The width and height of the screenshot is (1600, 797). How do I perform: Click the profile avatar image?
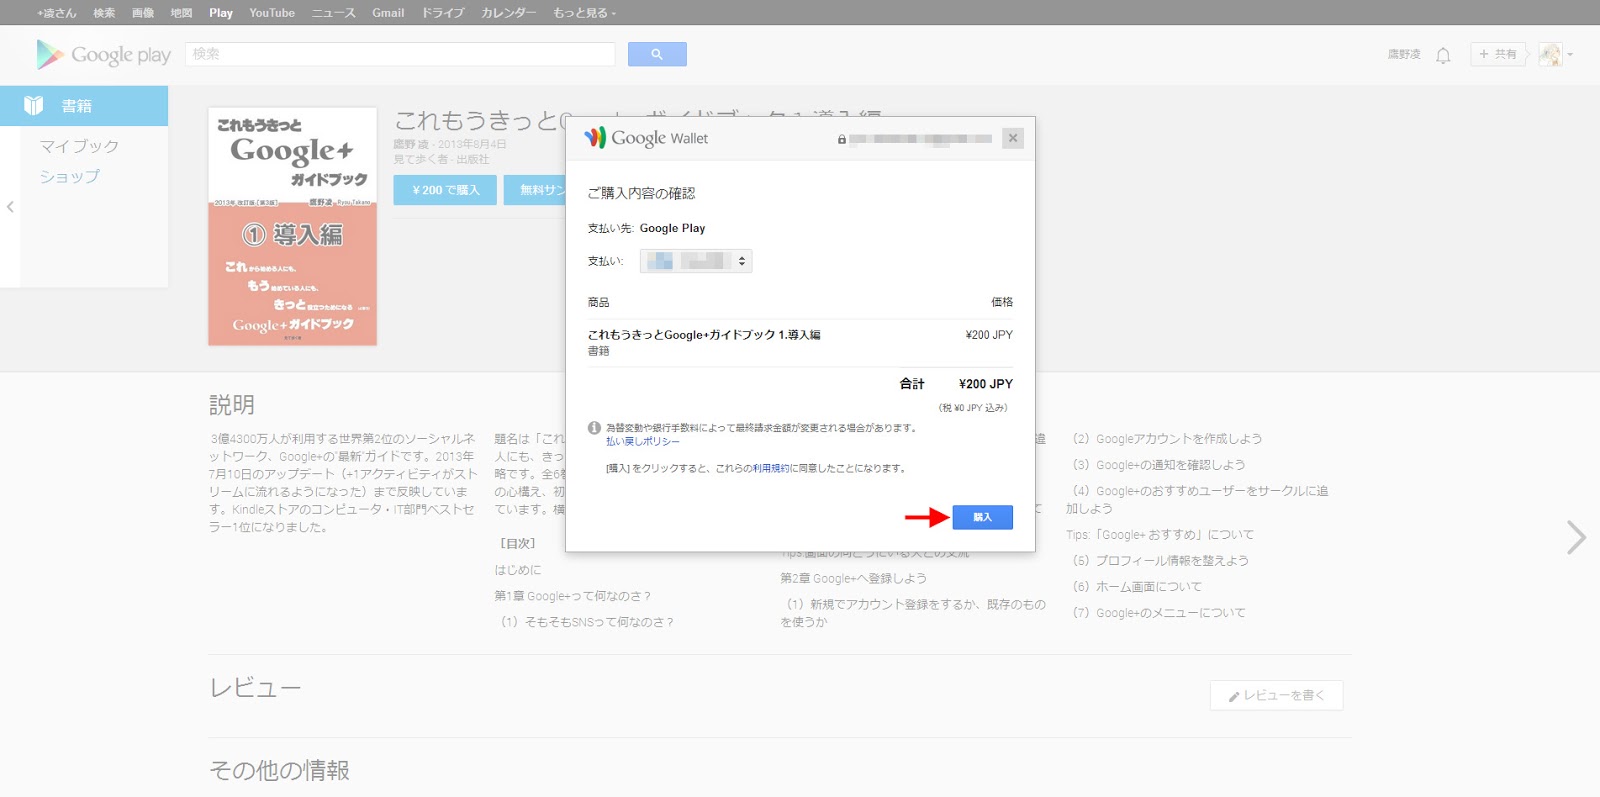1550,55
